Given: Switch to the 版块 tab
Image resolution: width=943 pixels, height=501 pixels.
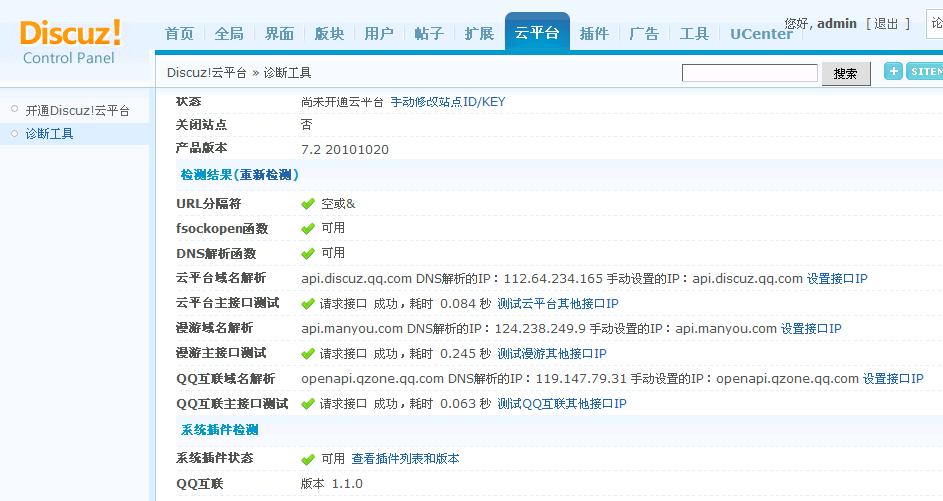Looking at the screenshot, I should (x=329, y=34).
